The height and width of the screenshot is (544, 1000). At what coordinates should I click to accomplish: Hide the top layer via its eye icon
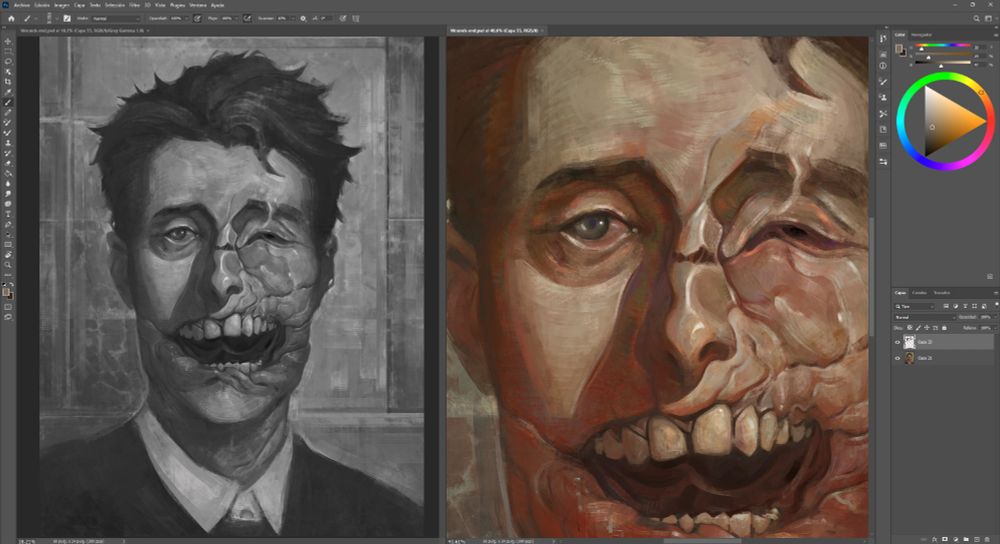(x=897, y=342)
